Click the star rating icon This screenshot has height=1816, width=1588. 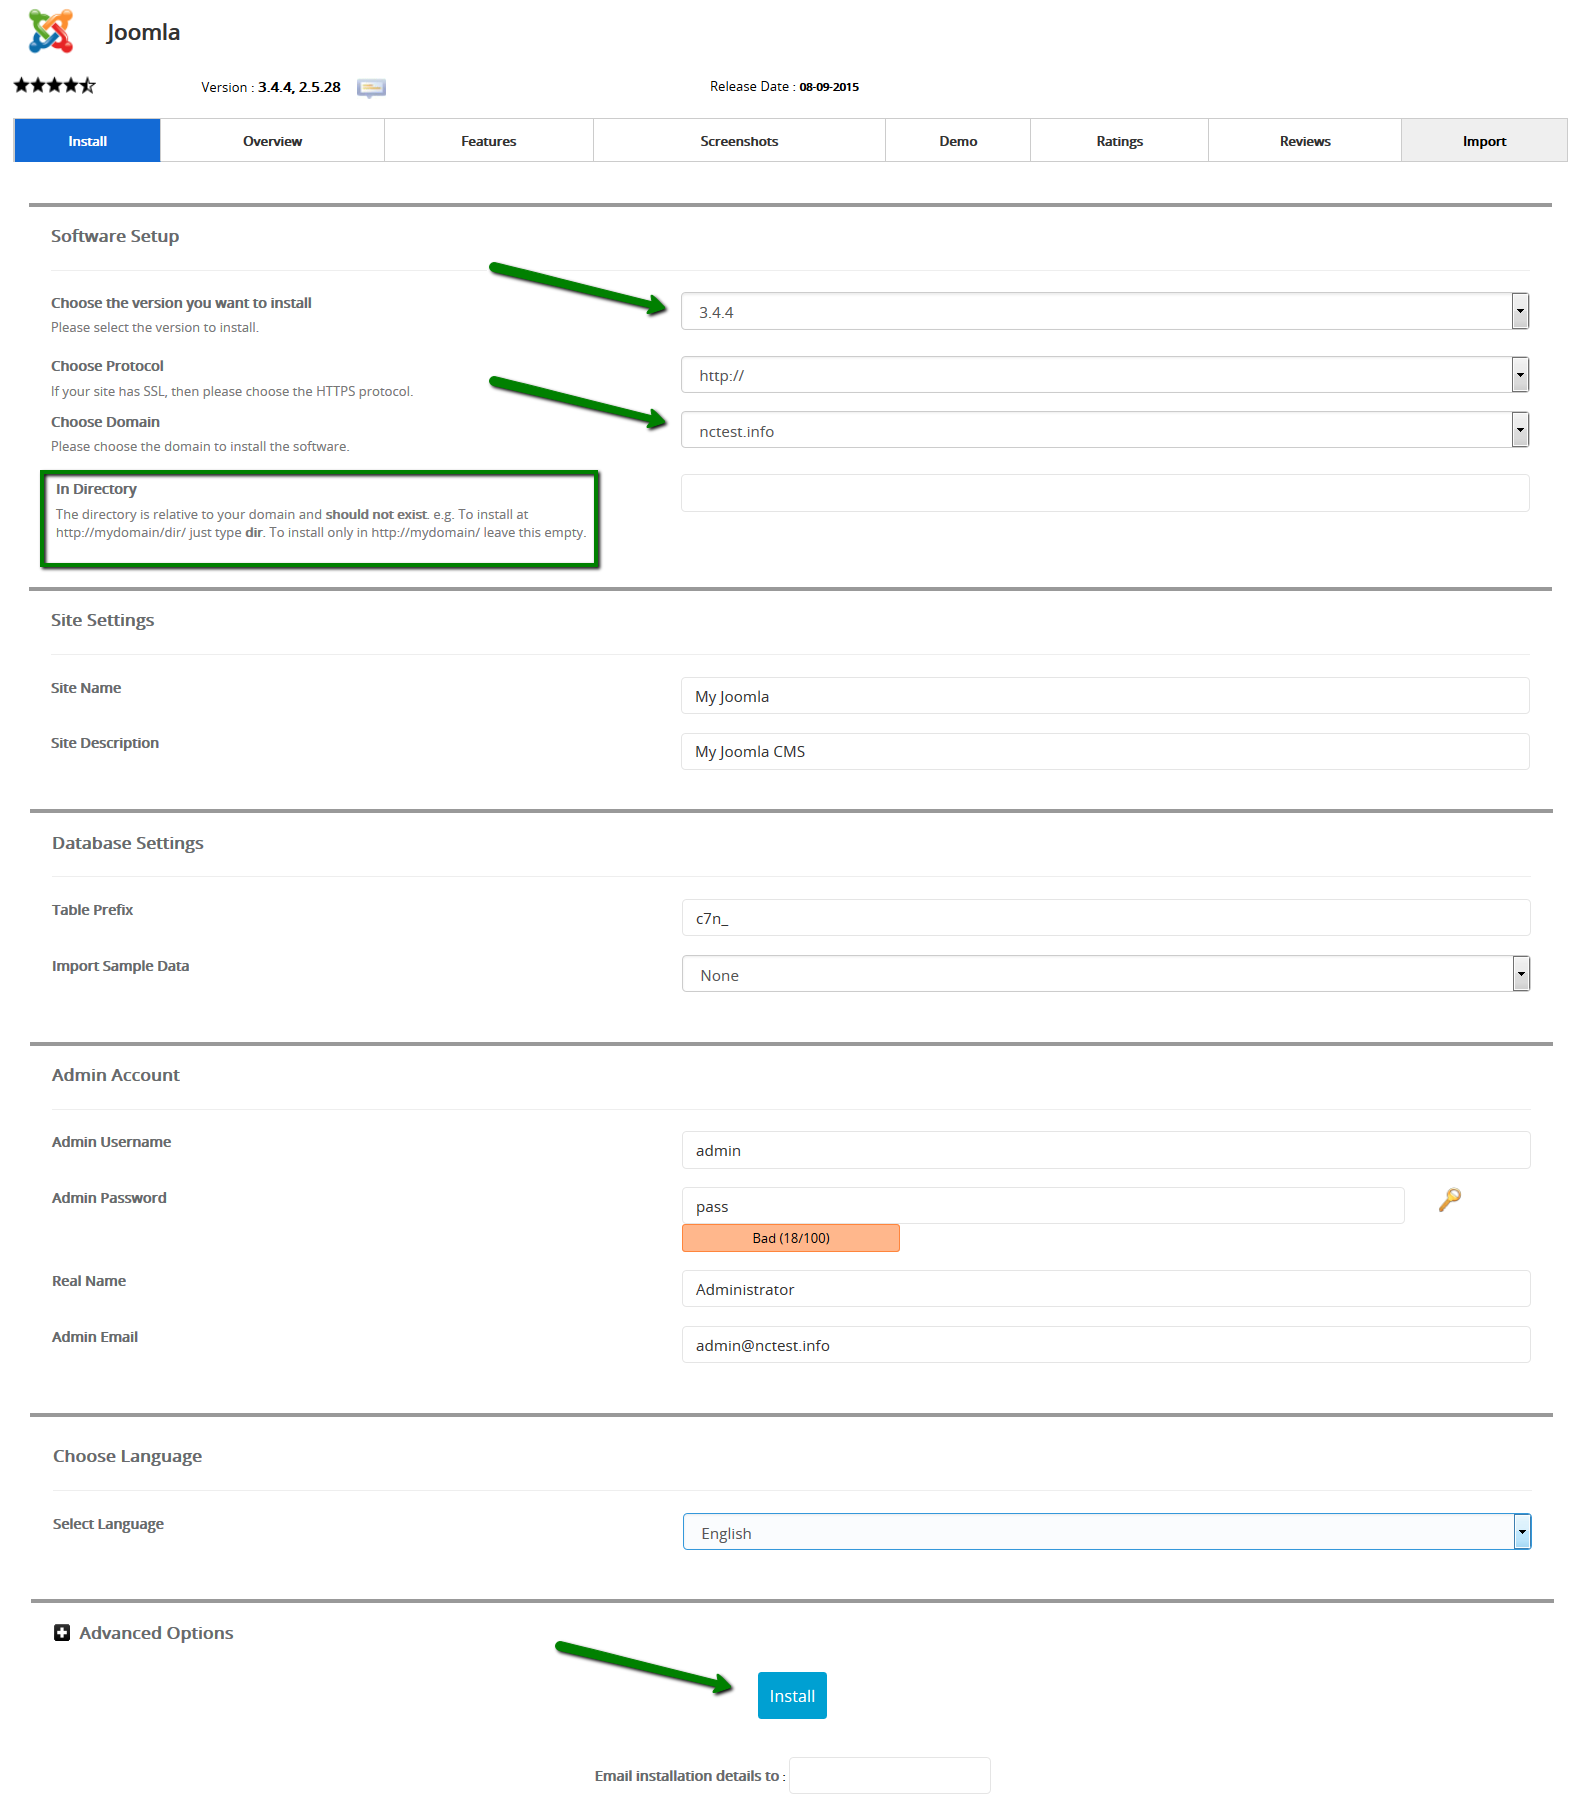pos(55,85)
